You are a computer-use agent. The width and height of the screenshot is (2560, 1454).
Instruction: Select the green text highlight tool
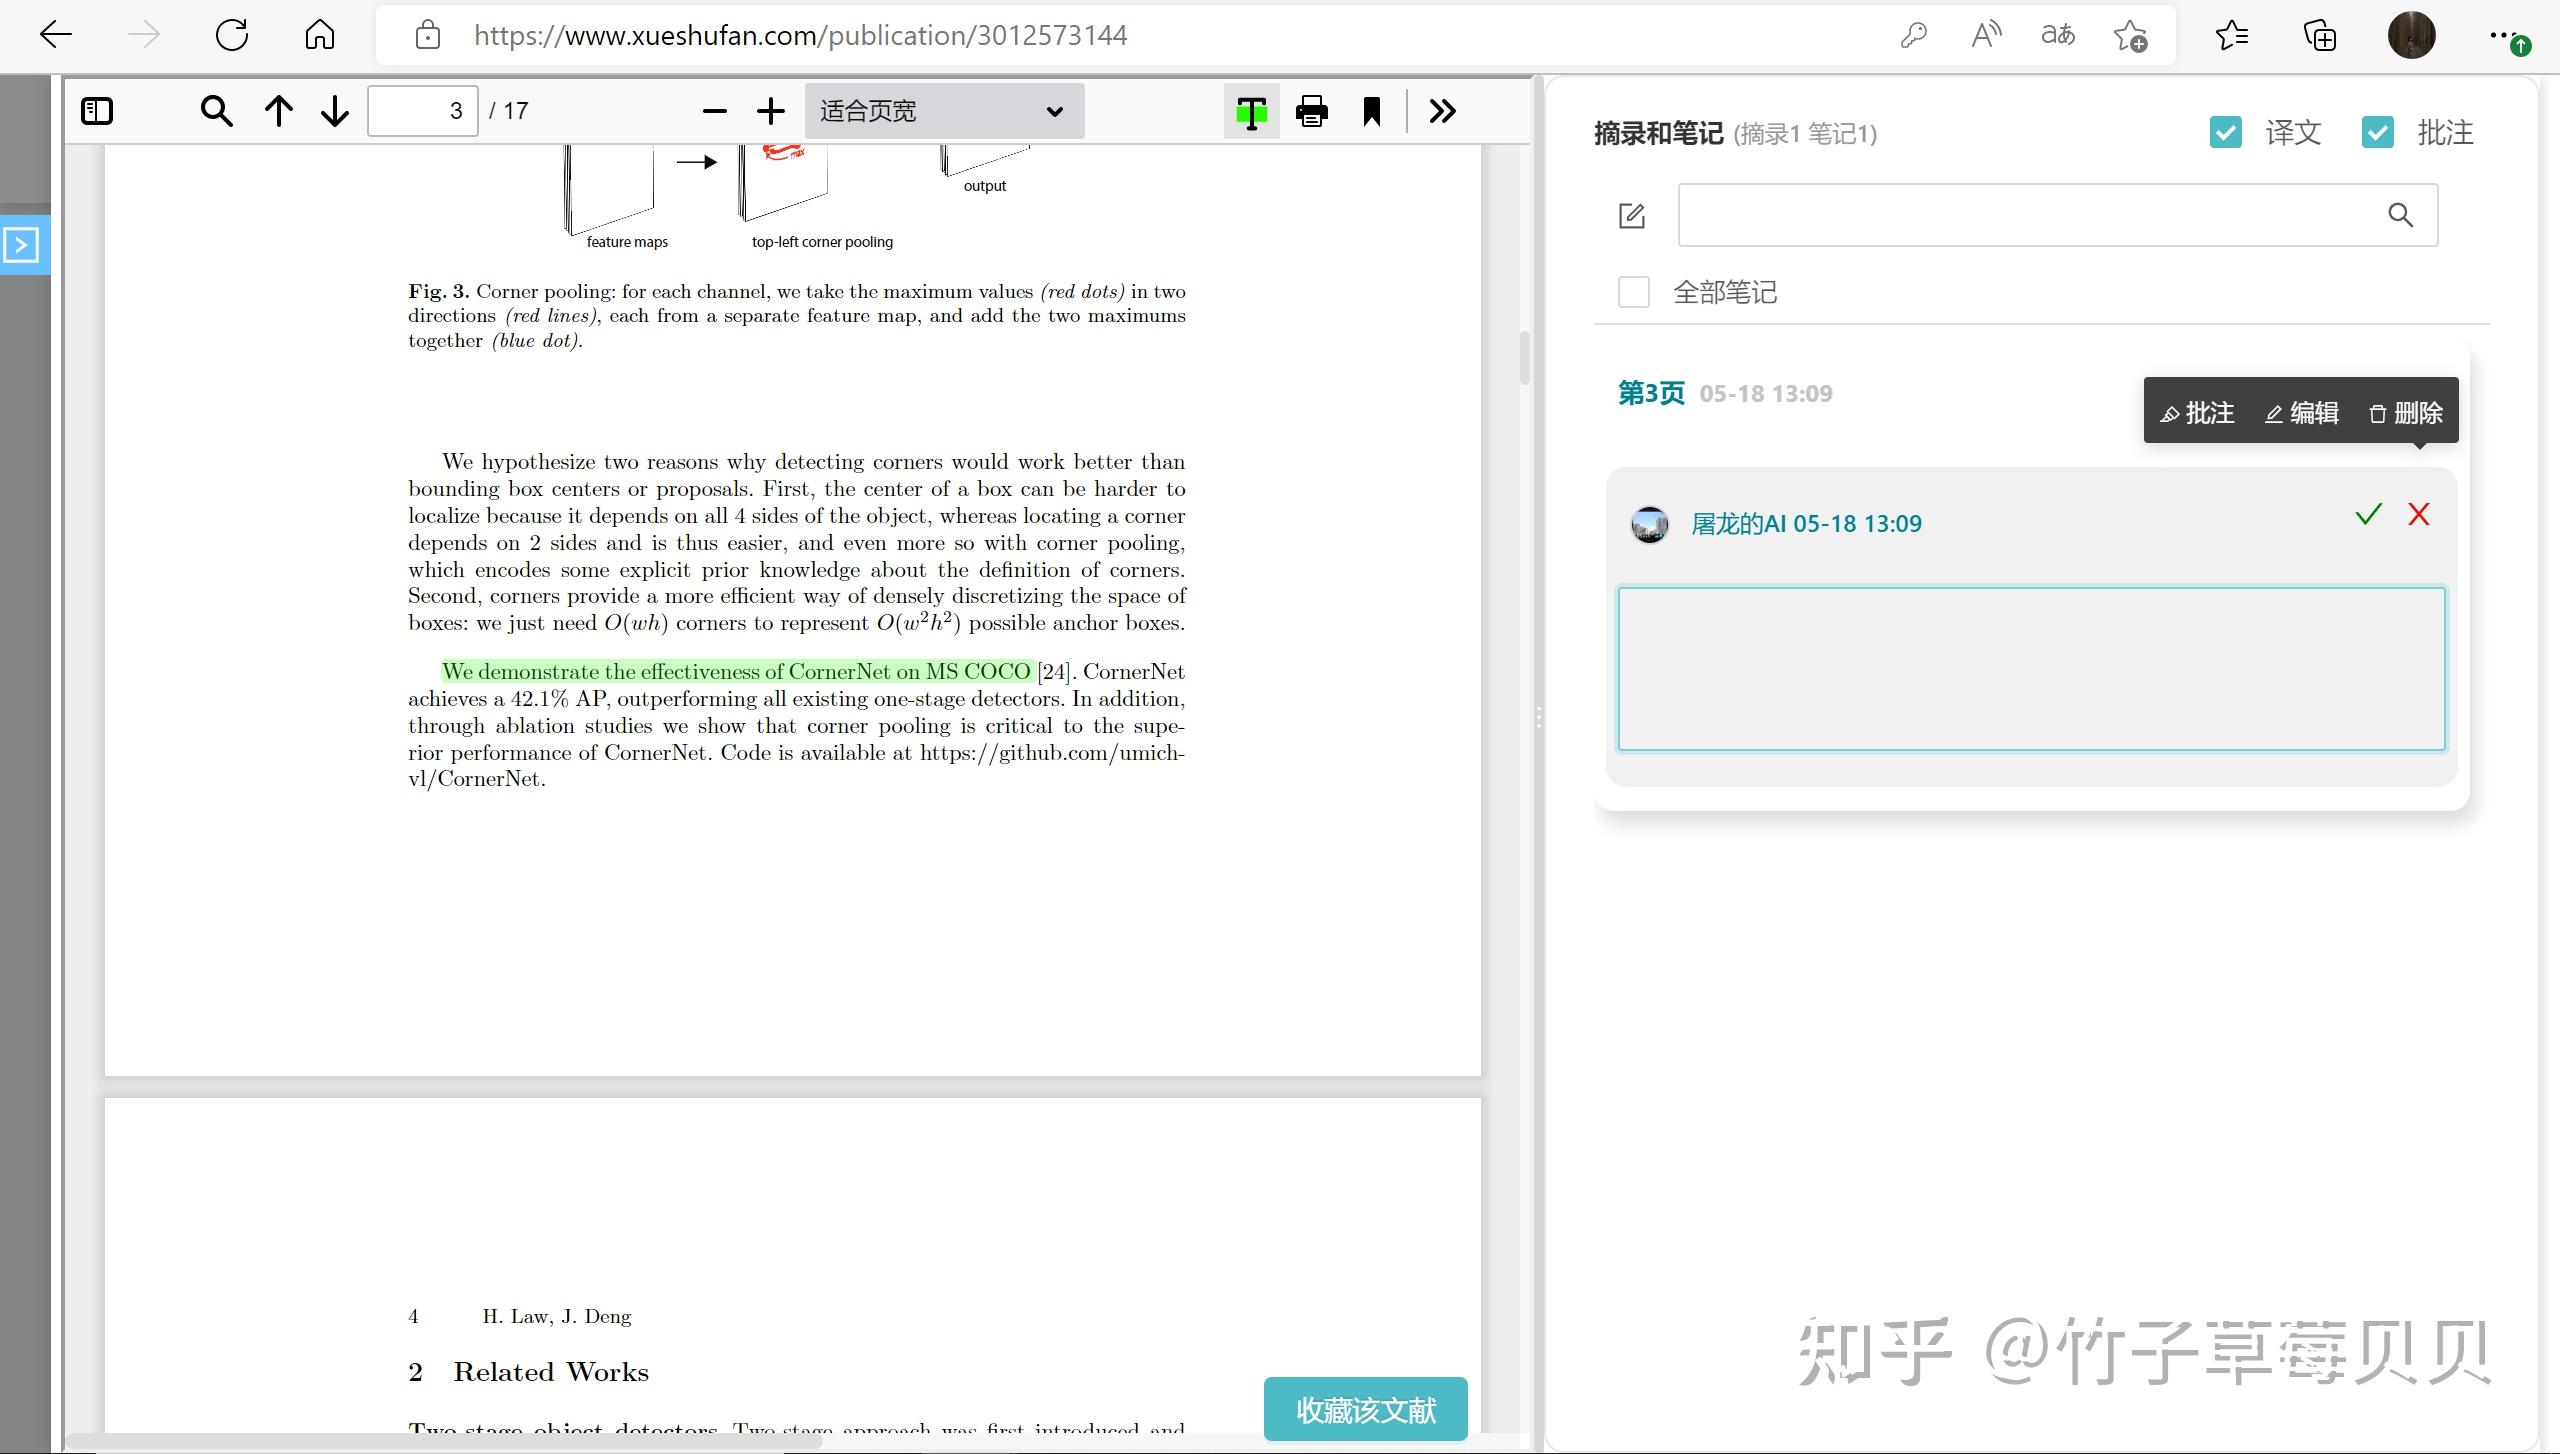1250,110
